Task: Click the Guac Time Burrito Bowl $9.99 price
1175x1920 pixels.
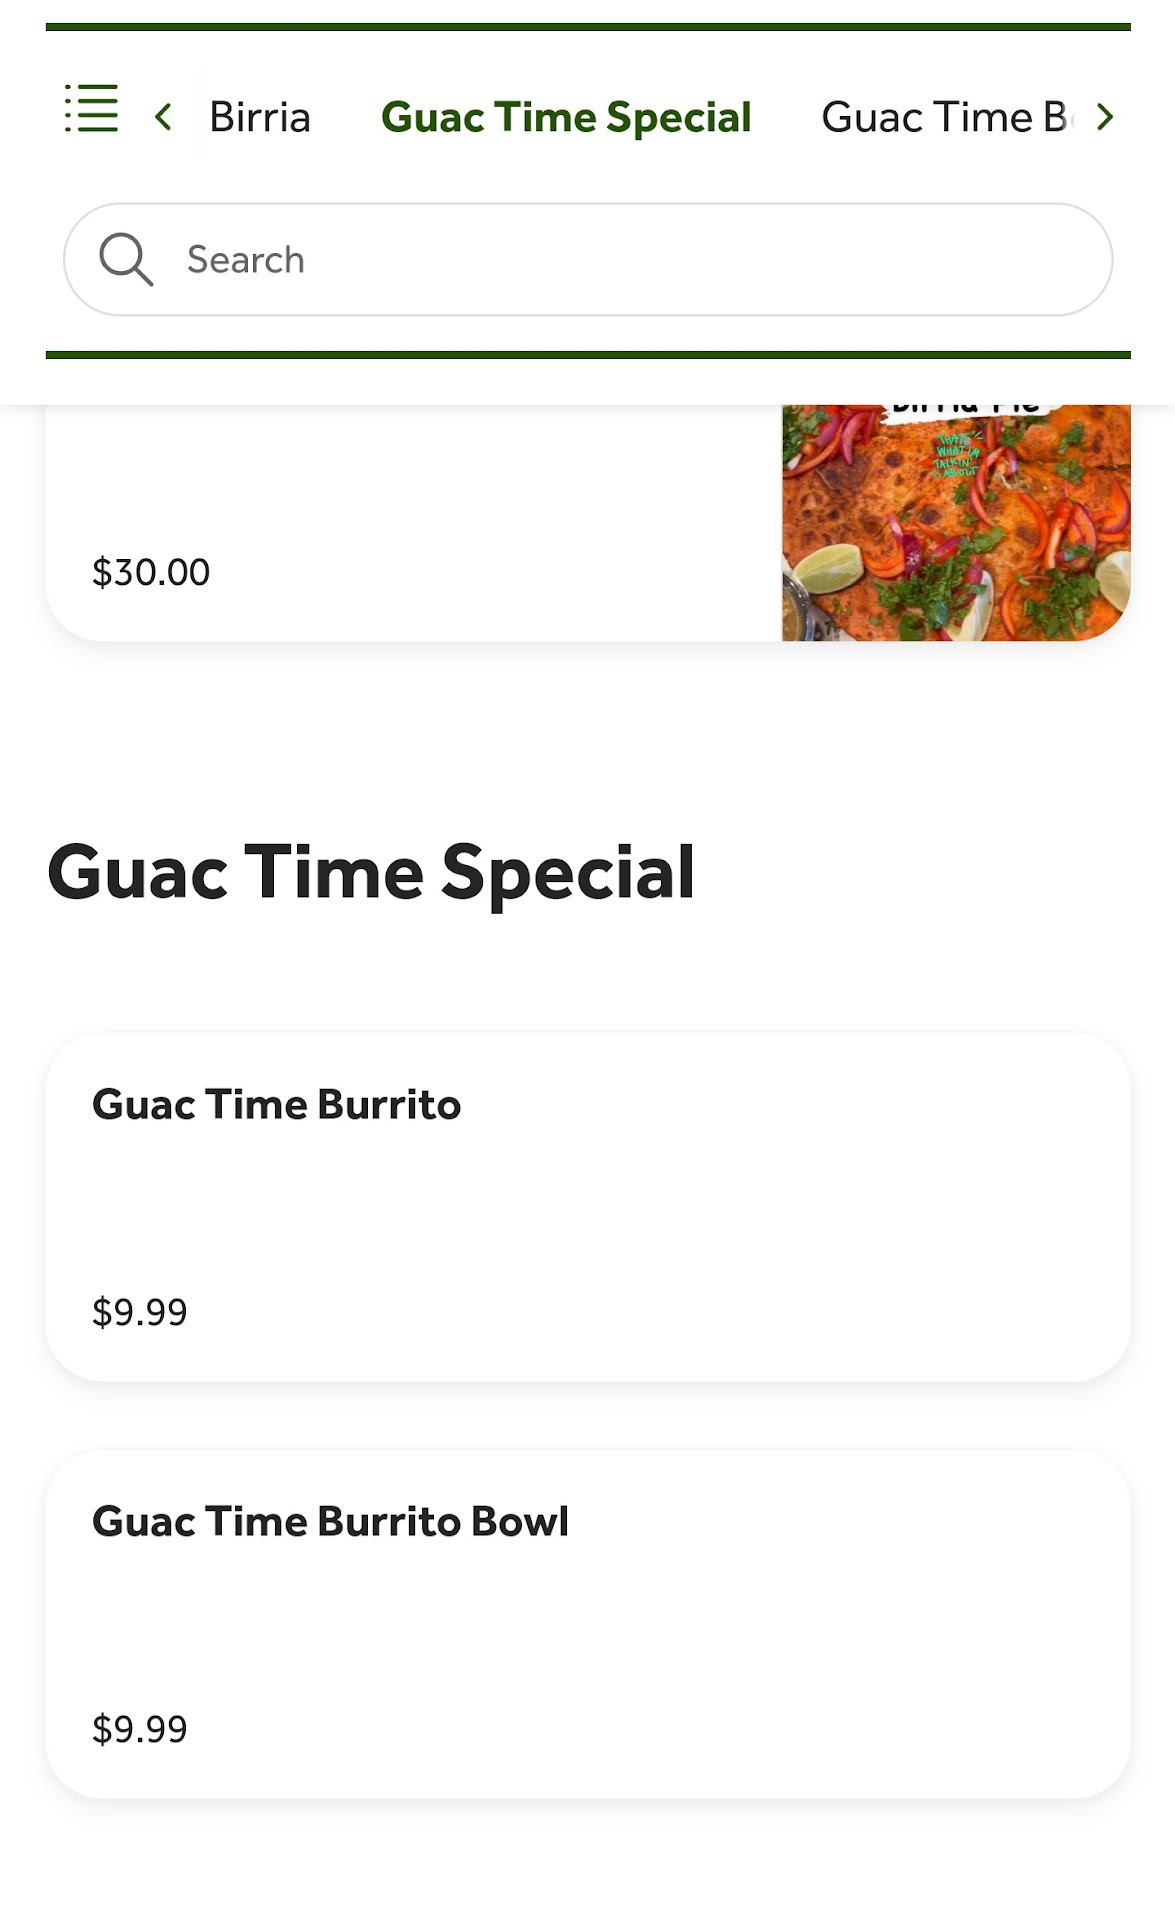Action: click(x=140, y=1729)
